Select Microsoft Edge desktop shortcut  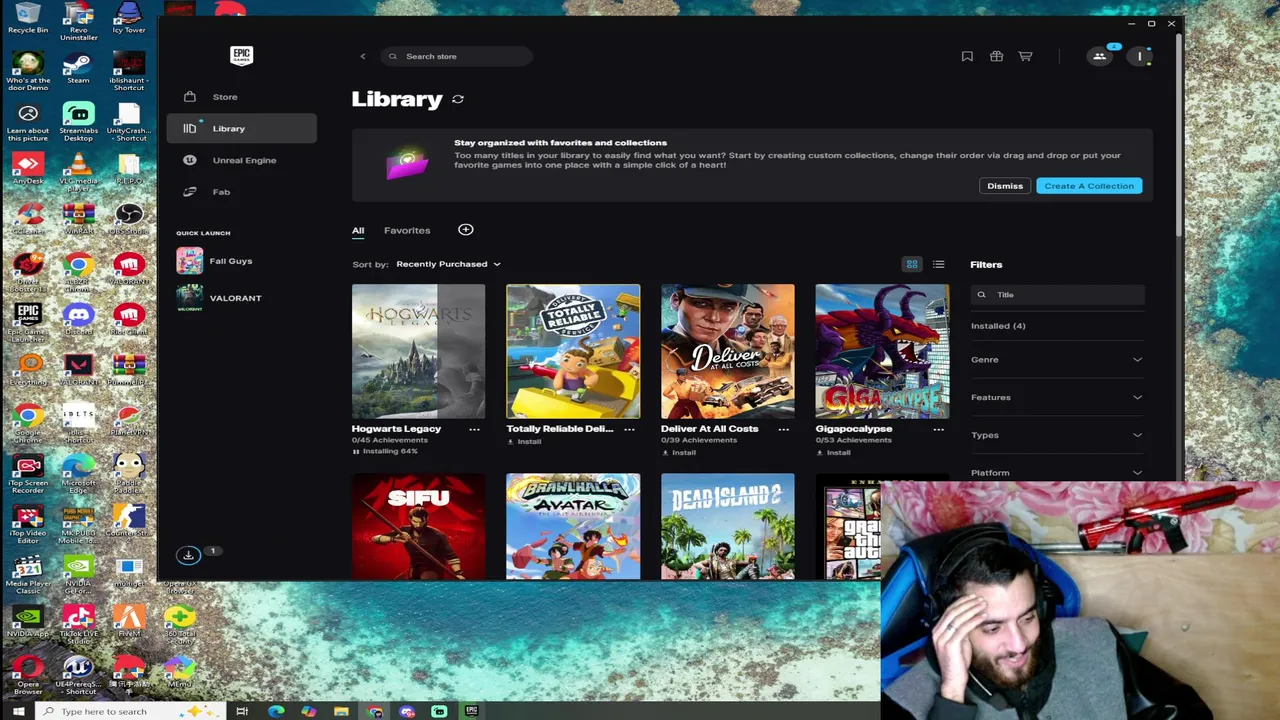pyautogui.click(x=78, y=471)
